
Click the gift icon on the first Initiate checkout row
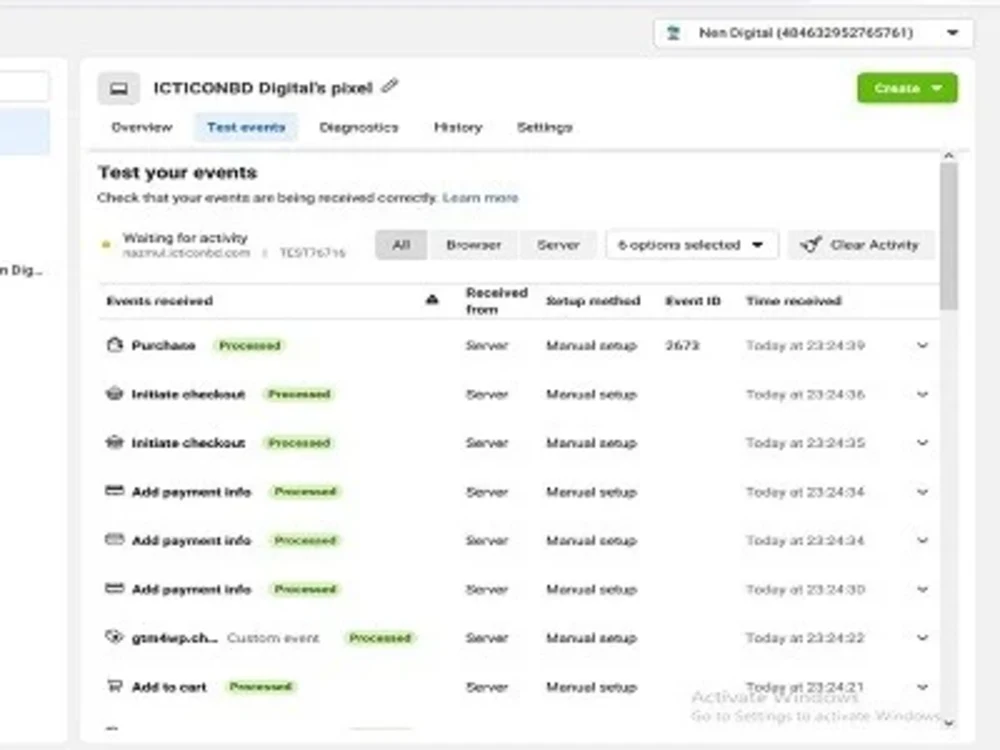pos(114,394)
